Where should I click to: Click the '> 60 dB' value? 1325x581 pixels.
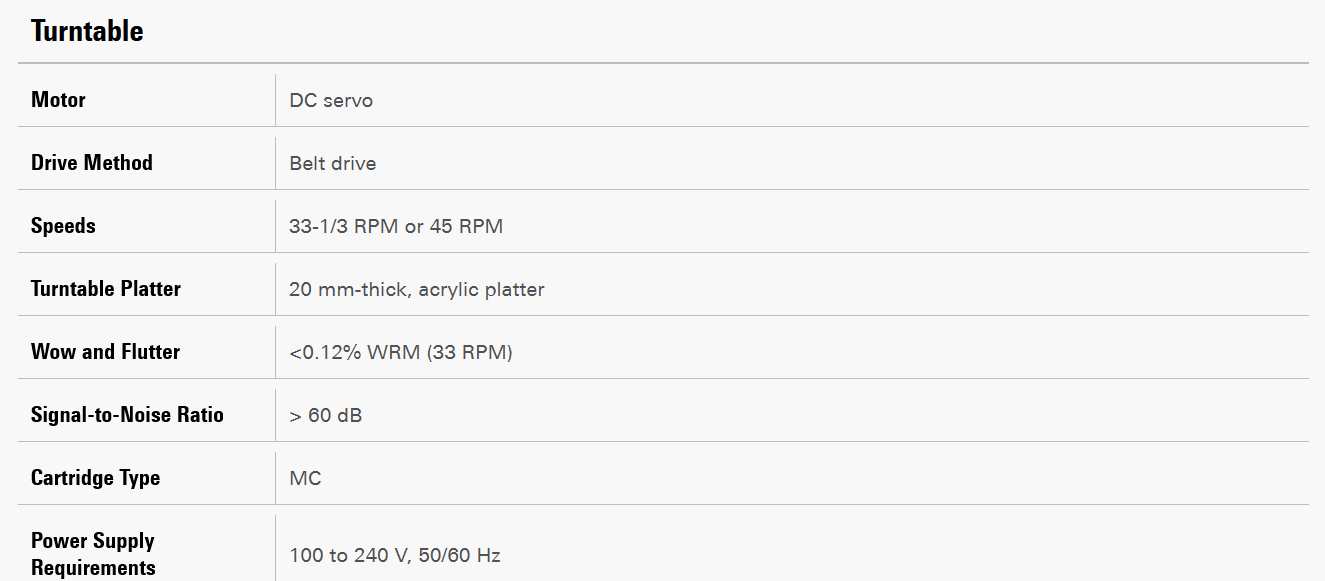click(x=326, y=415)
